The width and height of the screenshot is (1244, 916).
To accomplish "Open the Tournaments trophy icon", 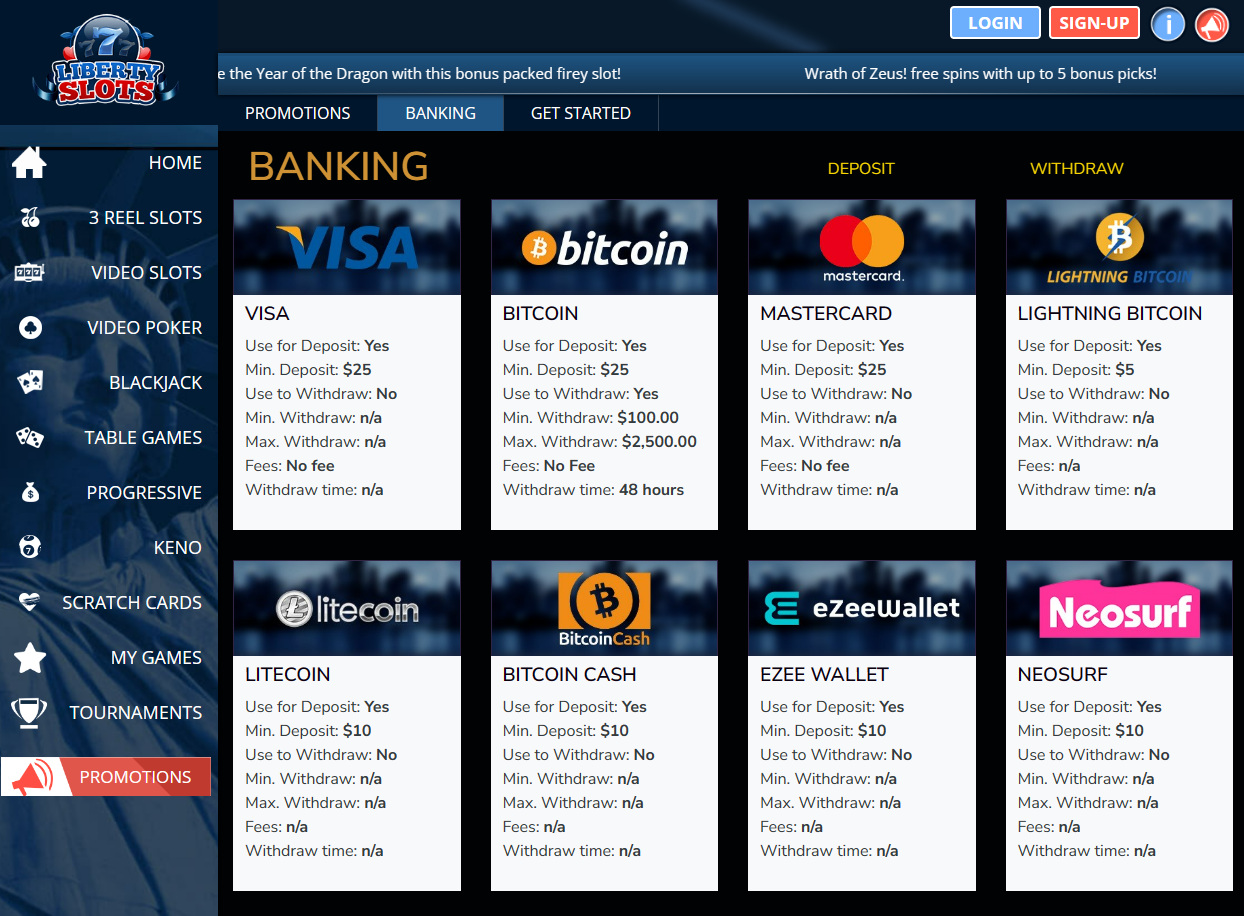I will [29, 713].
